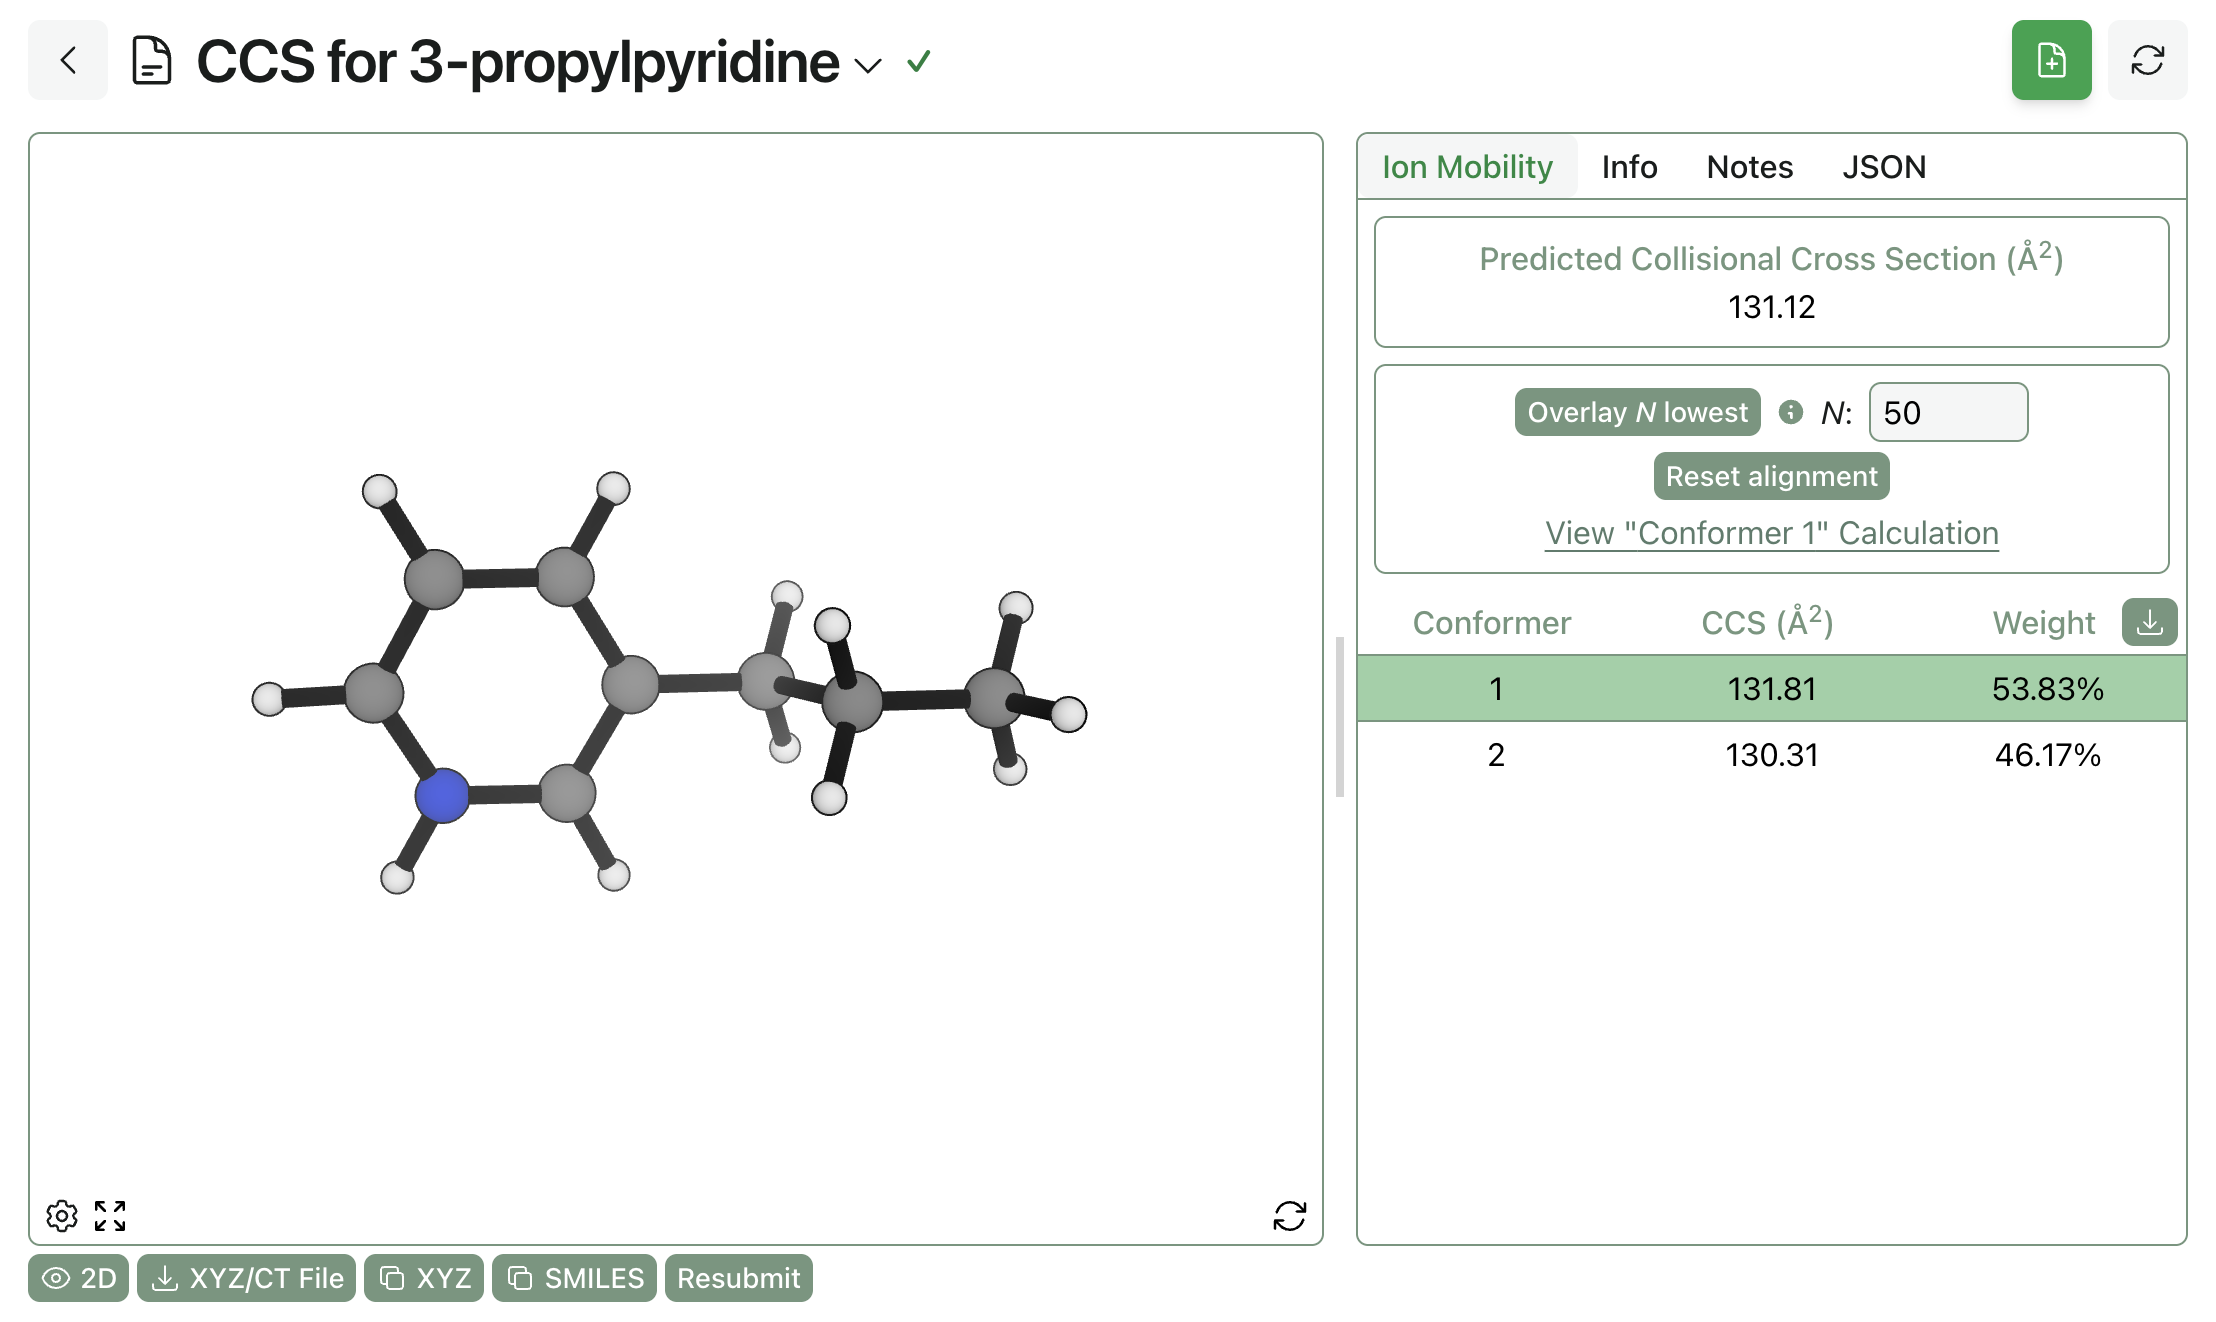Click the green new file button
Screen dimensions: 2216x1322
[2051, 61]
